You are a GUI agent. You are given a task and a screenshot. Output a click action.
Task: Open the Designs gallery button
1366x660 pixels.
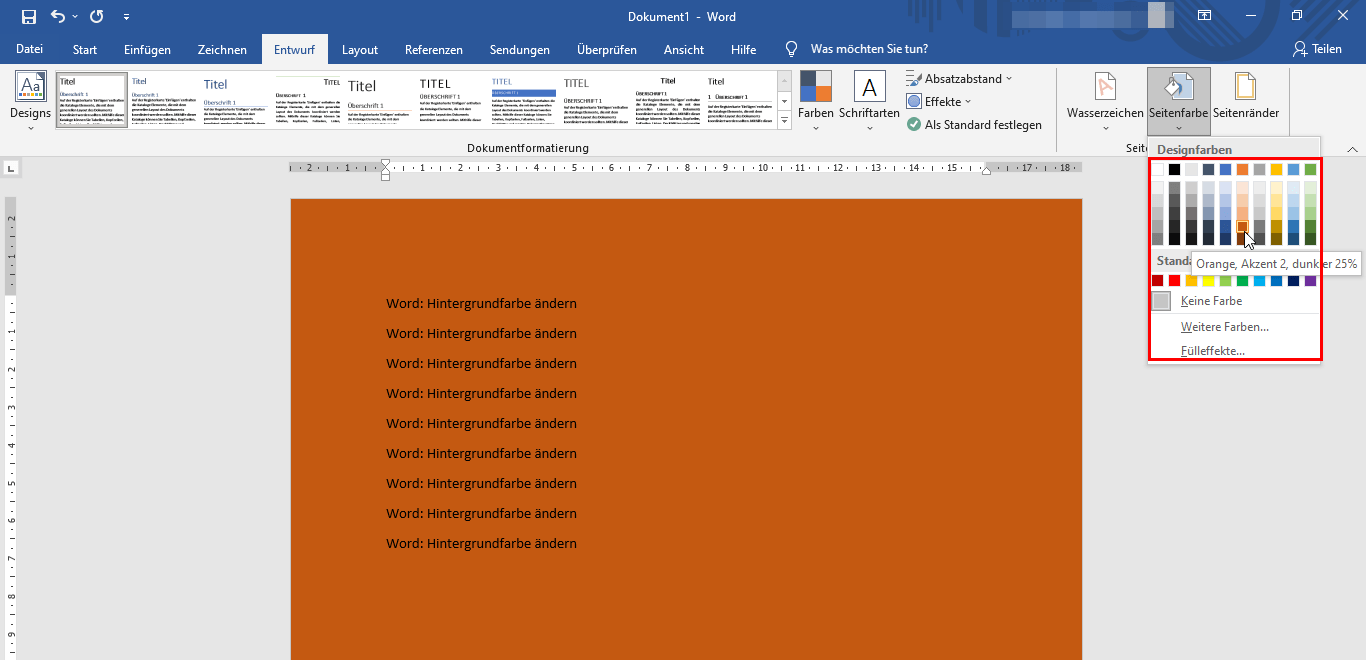click(x=30, y=100)
